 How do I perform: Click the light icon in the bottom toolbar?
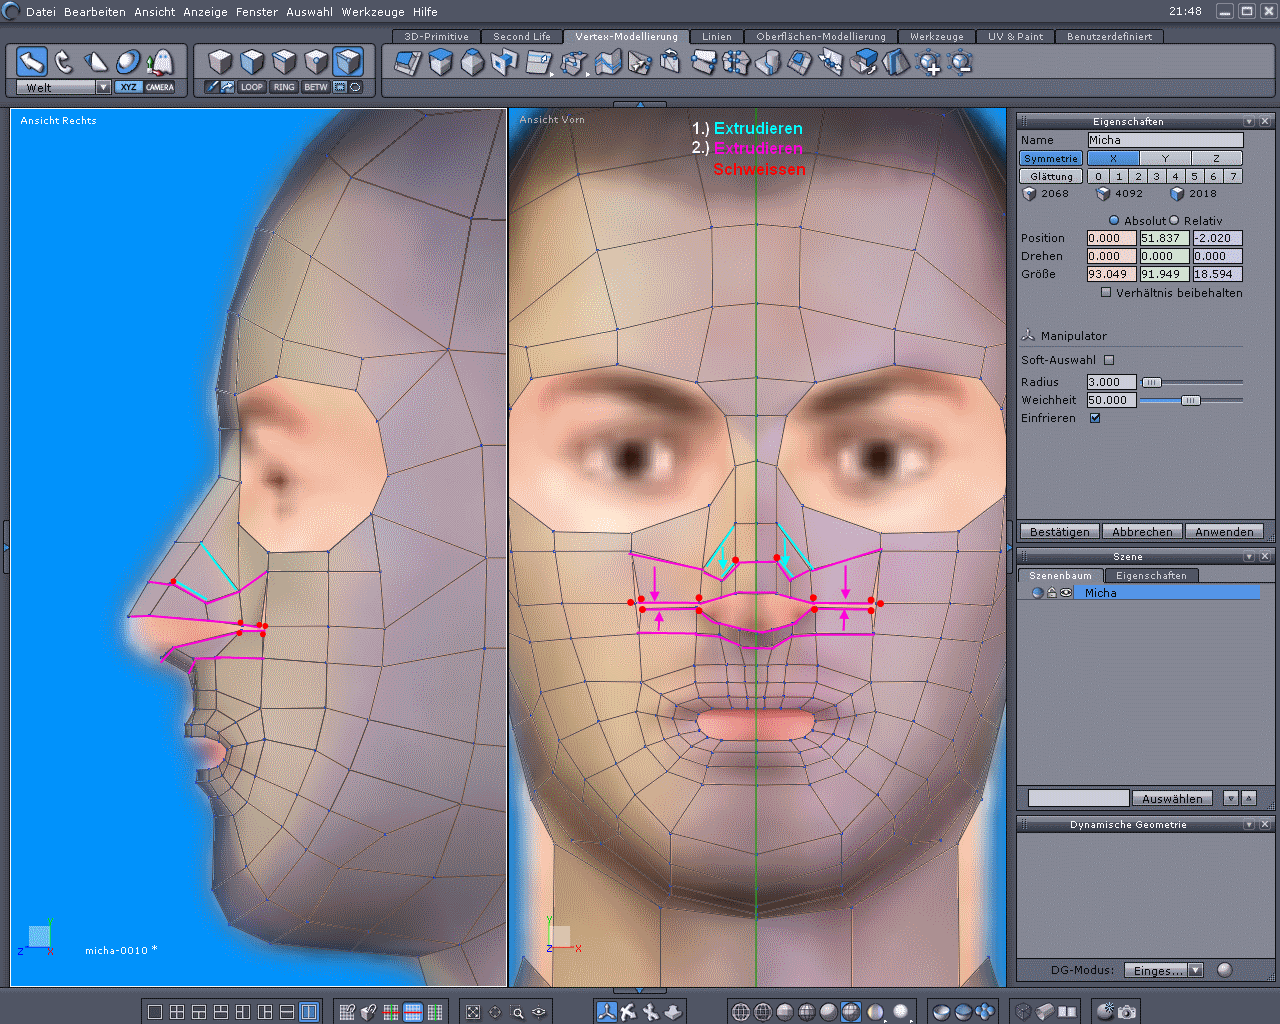[x=1105, y=1012]
